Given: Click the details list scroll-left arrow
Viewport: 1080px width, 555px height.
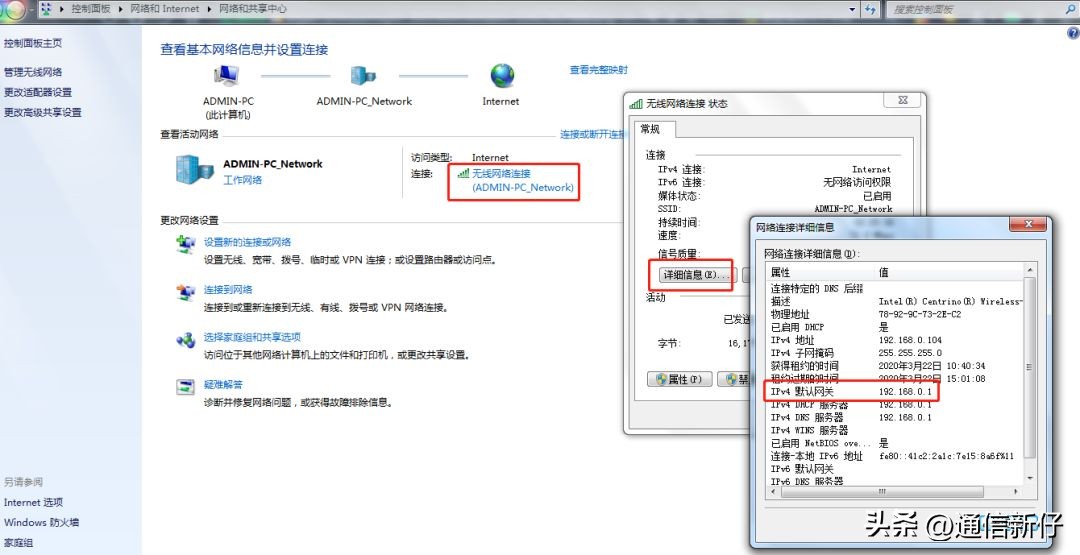Looking at the screenshot, I should click(773, 492).
